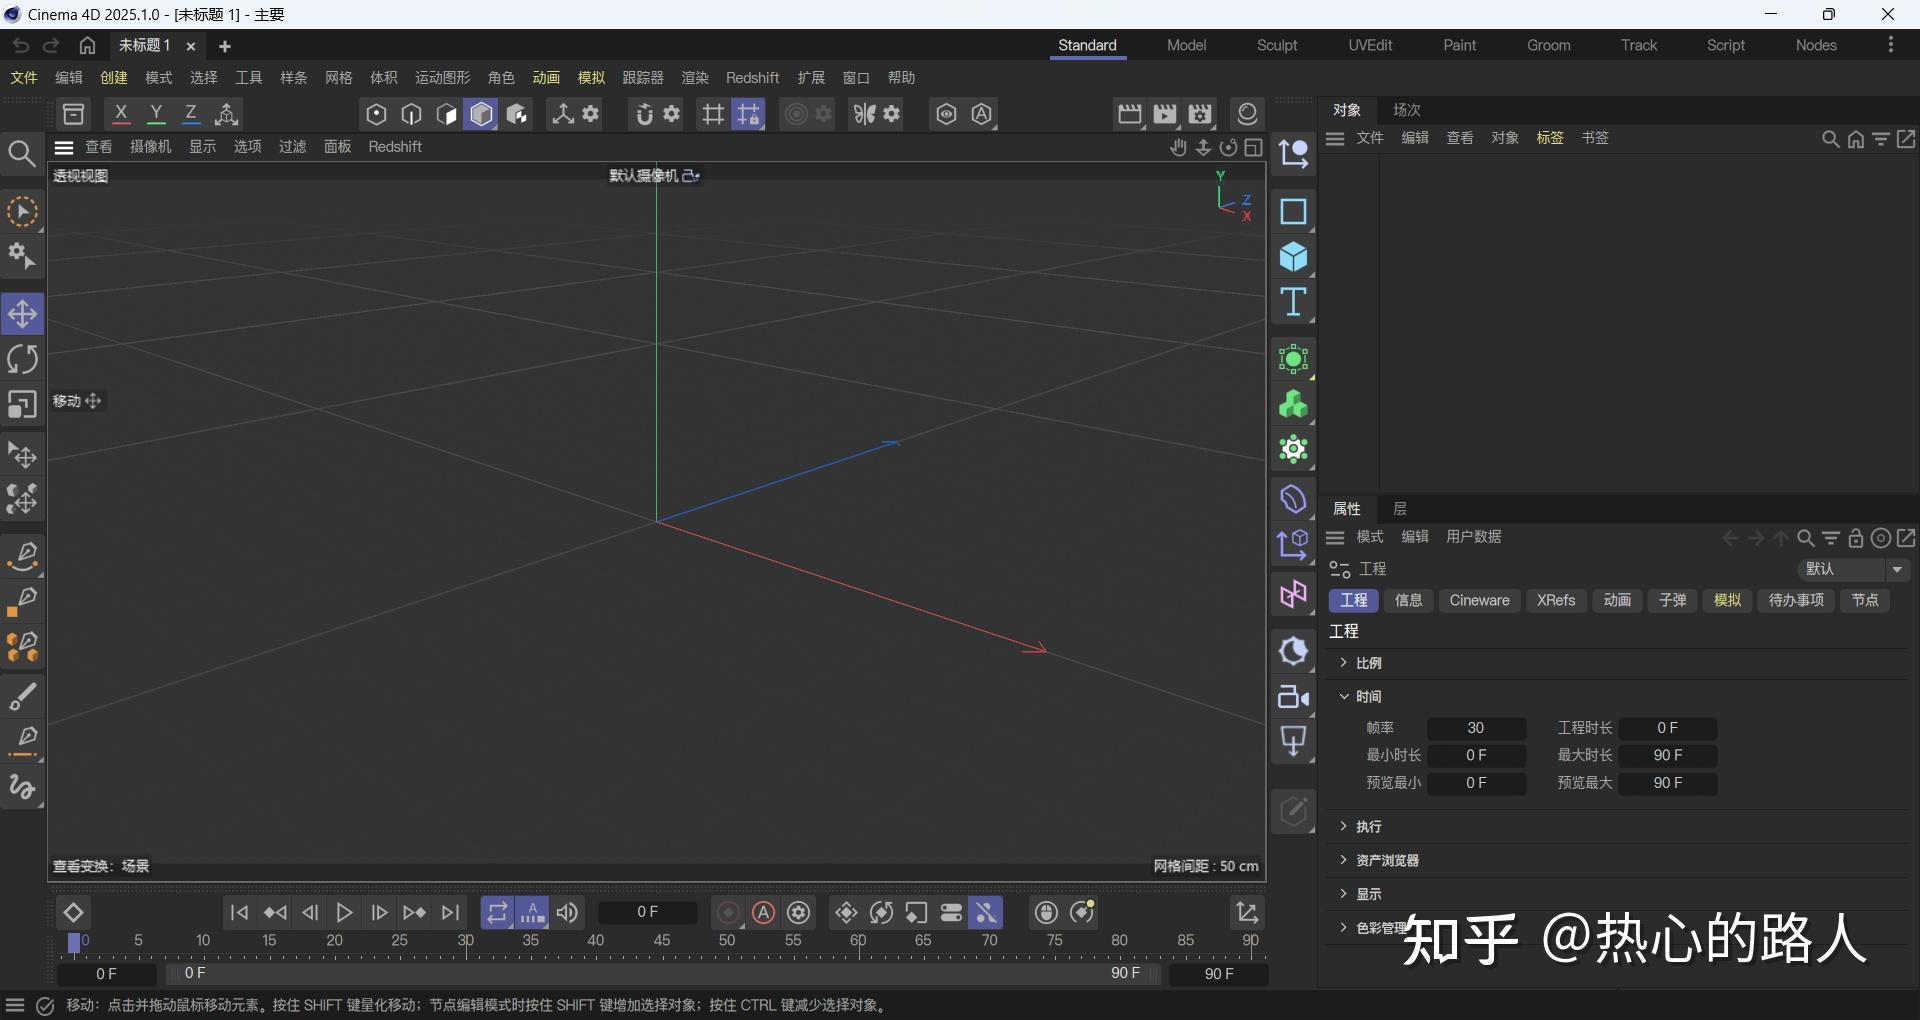Image resolution: width=1920 pixels, height=1020 pixels.
Task: Collapse the 时间 section in attributes
Action: pos(1344,697)
